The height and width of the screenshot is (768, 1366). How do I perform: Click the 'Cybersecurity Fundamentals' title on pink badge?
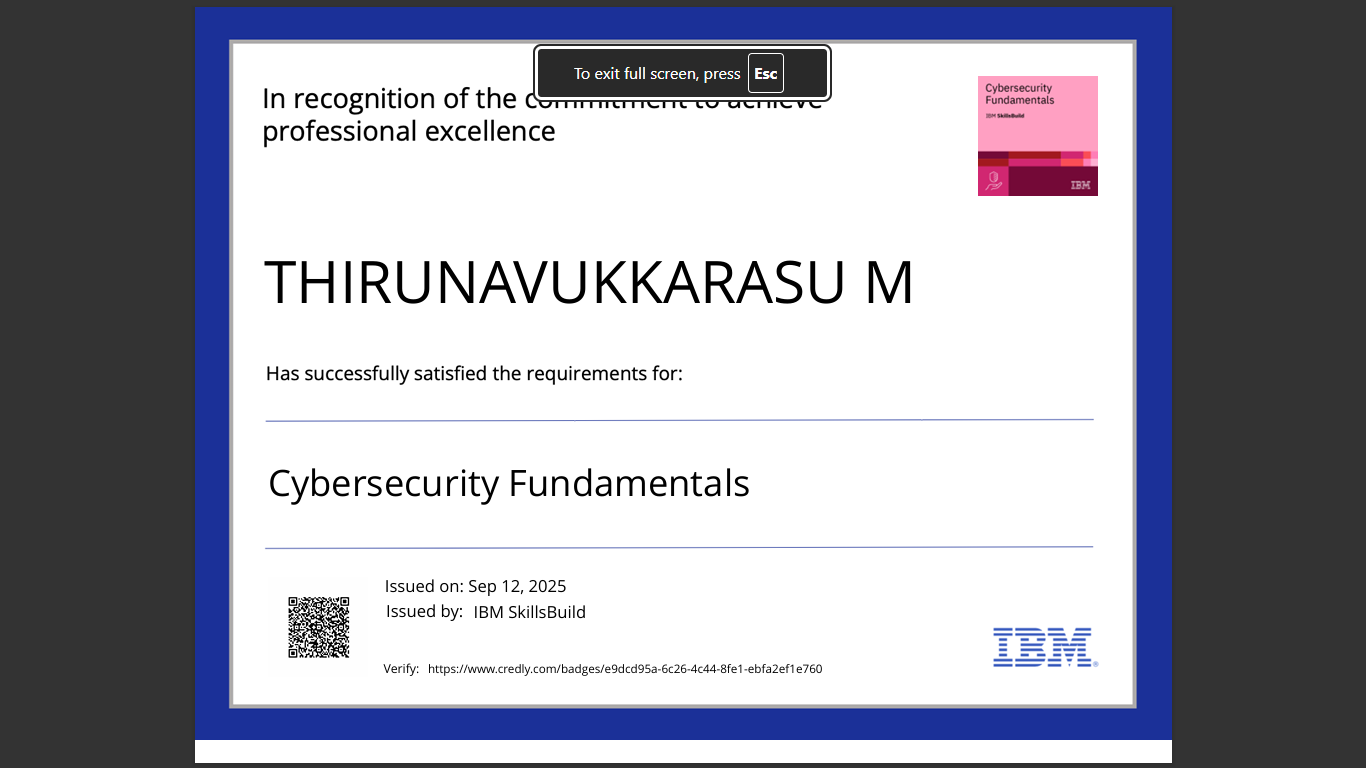point(1020,94)
